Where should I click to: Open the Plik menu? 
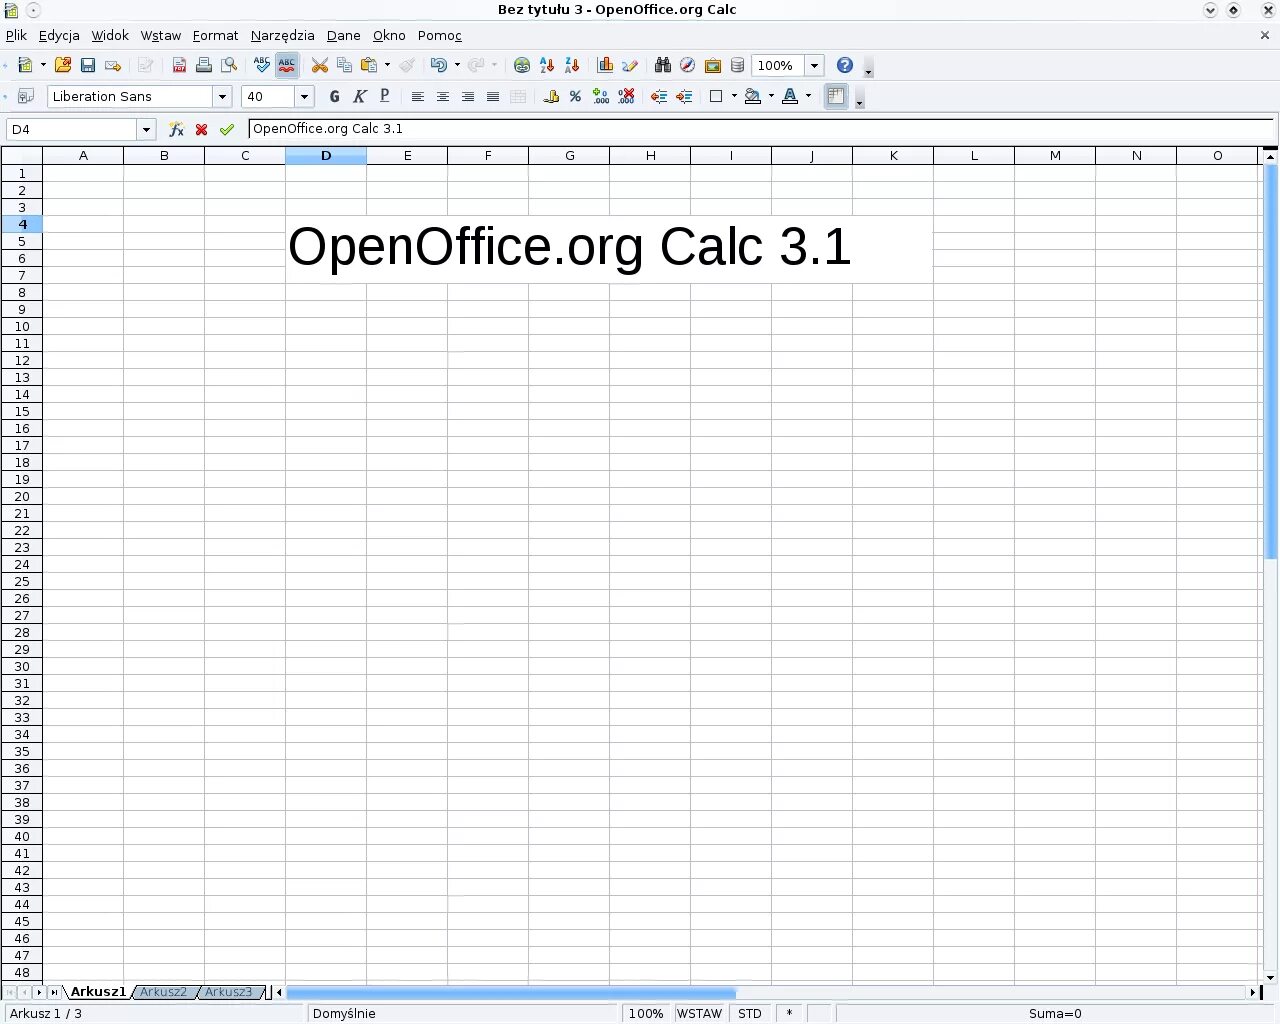[x=16, y=35]
